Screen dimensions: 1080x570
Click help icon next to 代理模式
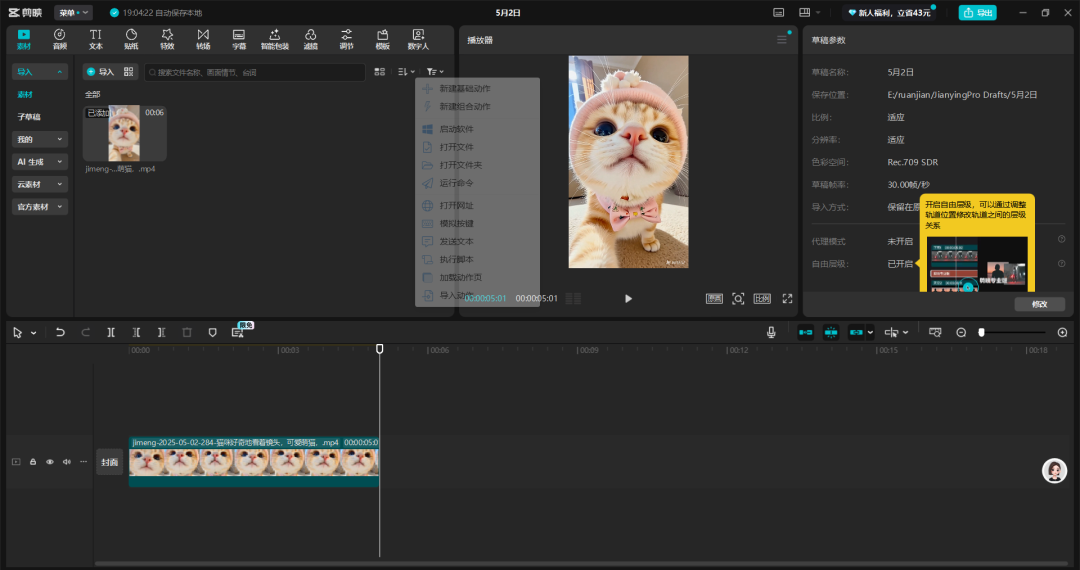tap(1061, 240)
